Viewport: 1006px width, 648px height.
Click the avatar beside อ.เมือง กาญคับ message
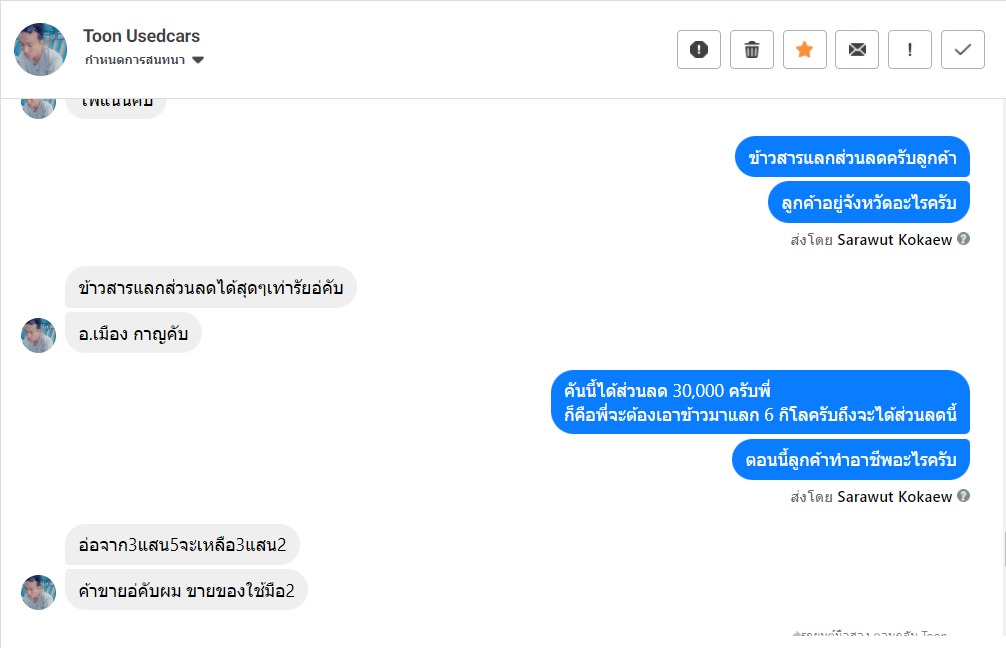coord(39,335)
